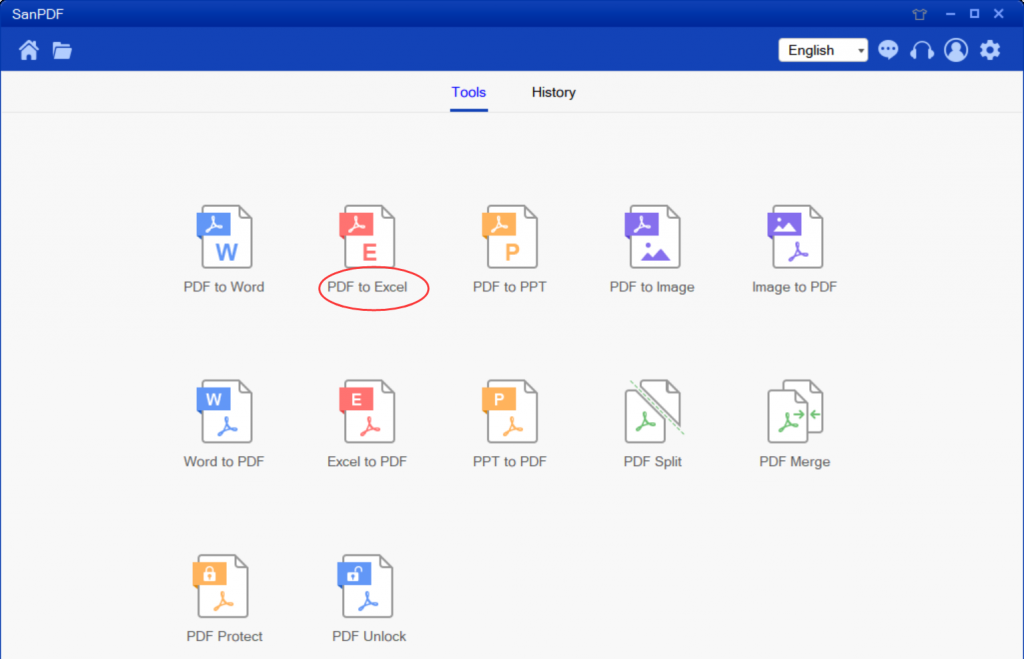Minimize the SanPDF window

[950, 14]
